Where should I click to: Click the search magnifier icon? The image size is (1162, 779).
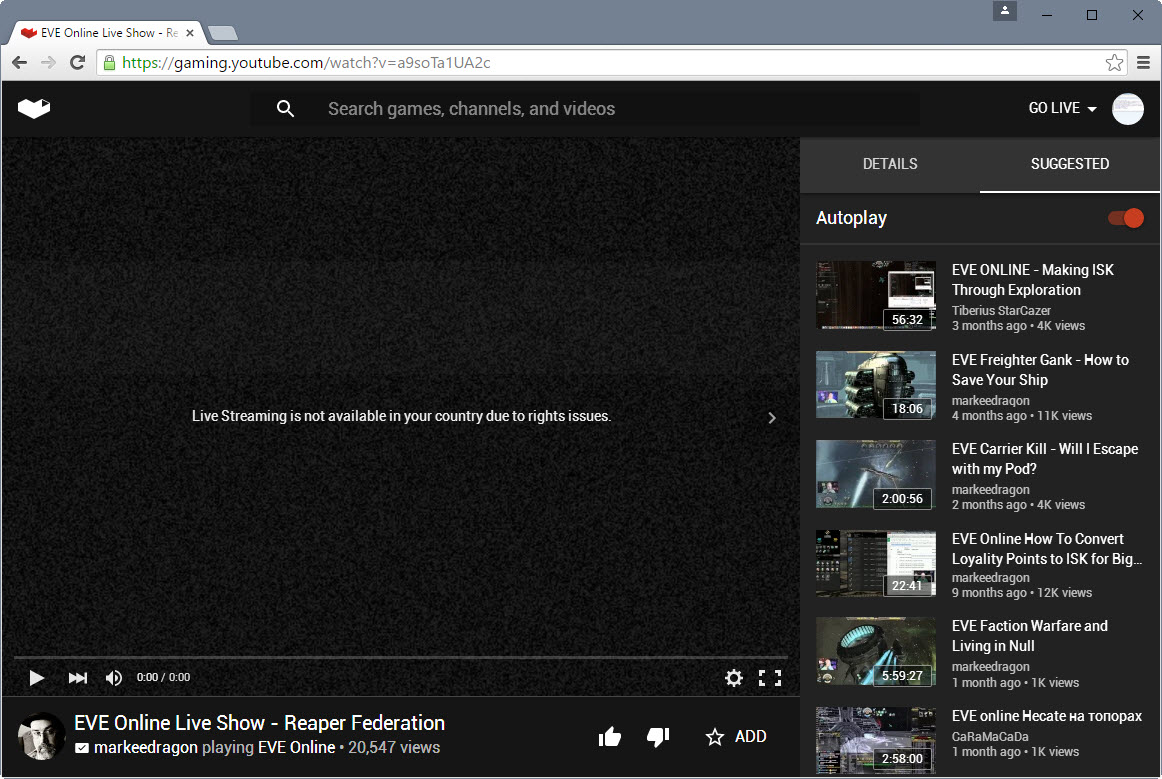coord(285,109)
